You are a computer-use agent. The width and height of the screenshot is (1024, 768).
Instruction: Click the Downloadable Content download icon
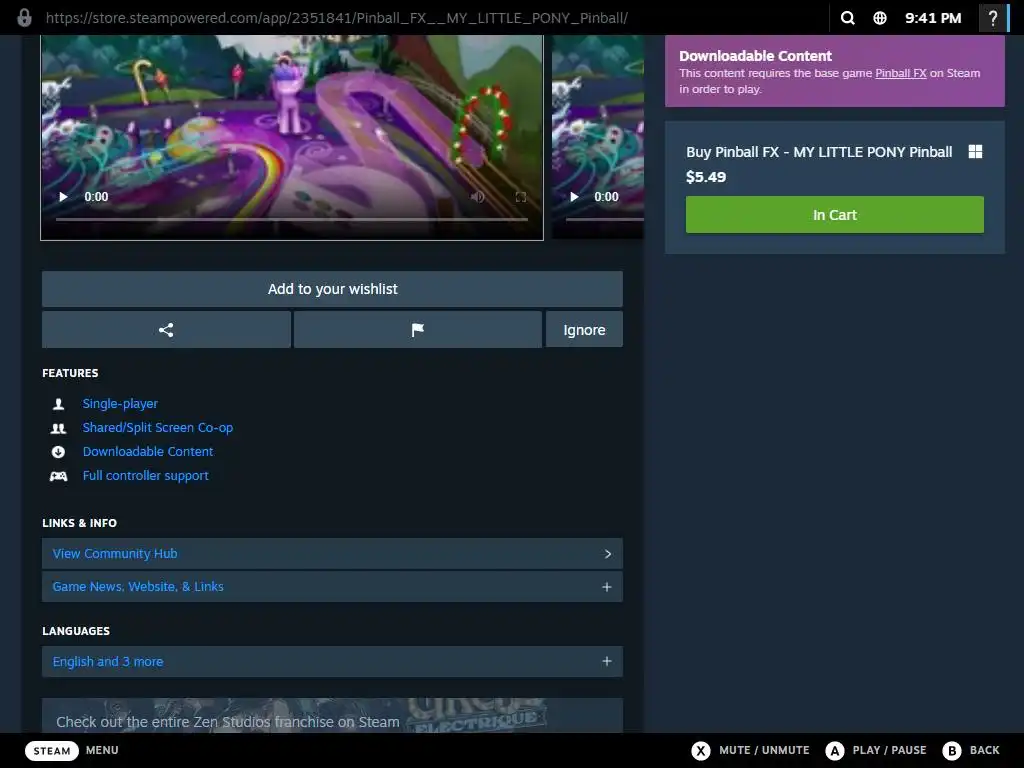pyautogui.click(x=58, y=452)
